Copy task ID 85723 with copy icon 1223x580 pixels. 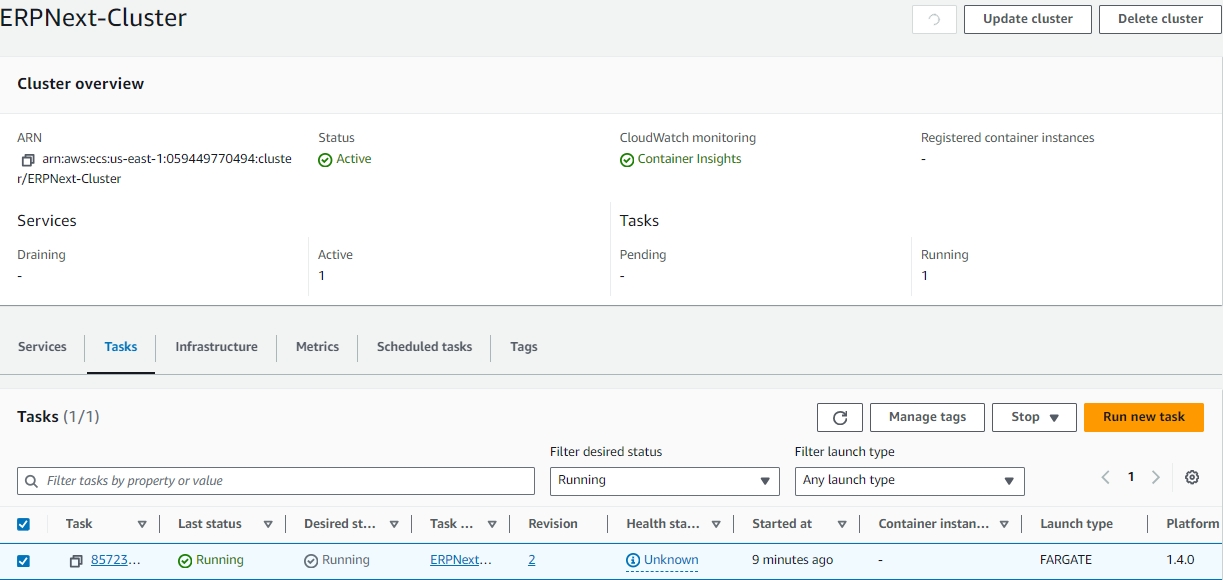(x=76, y=561)
